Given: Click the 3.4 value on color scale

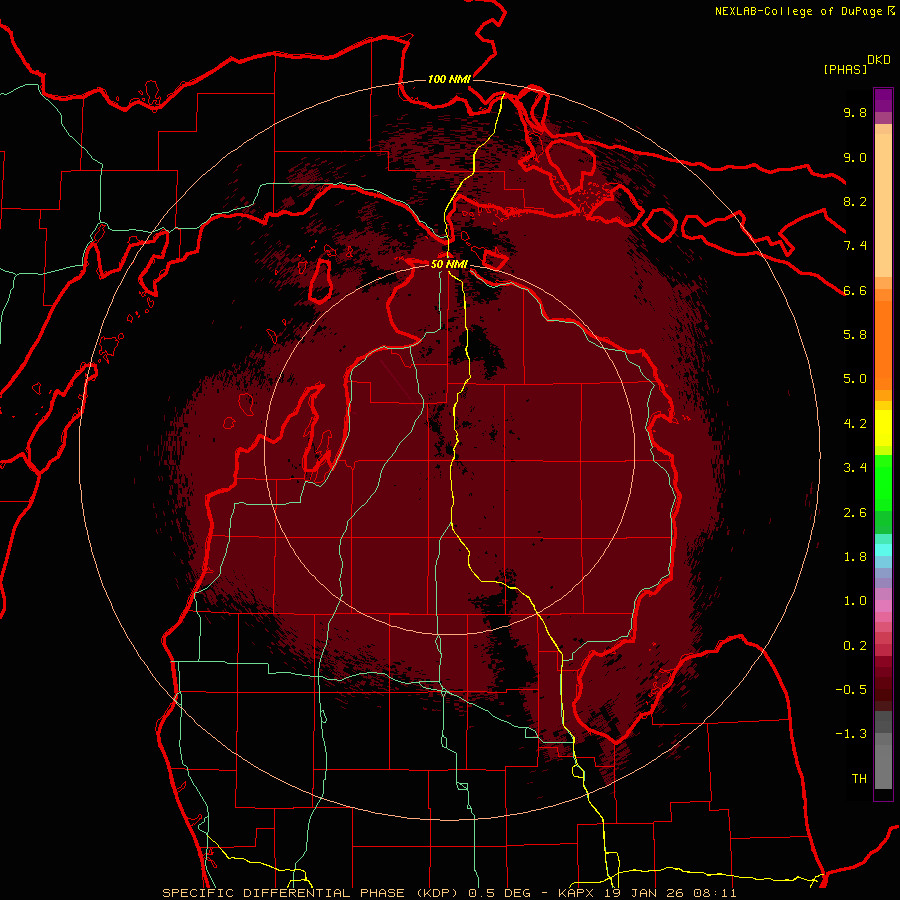Looking at the screenshot, I should pos(855,468).
